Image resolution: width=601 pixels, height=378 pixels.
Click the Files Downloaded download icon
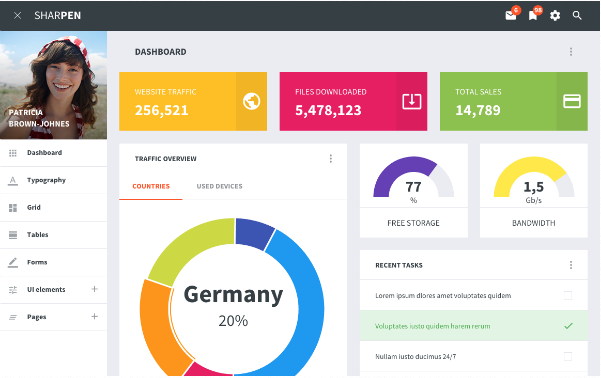click(x=412, y=101)
